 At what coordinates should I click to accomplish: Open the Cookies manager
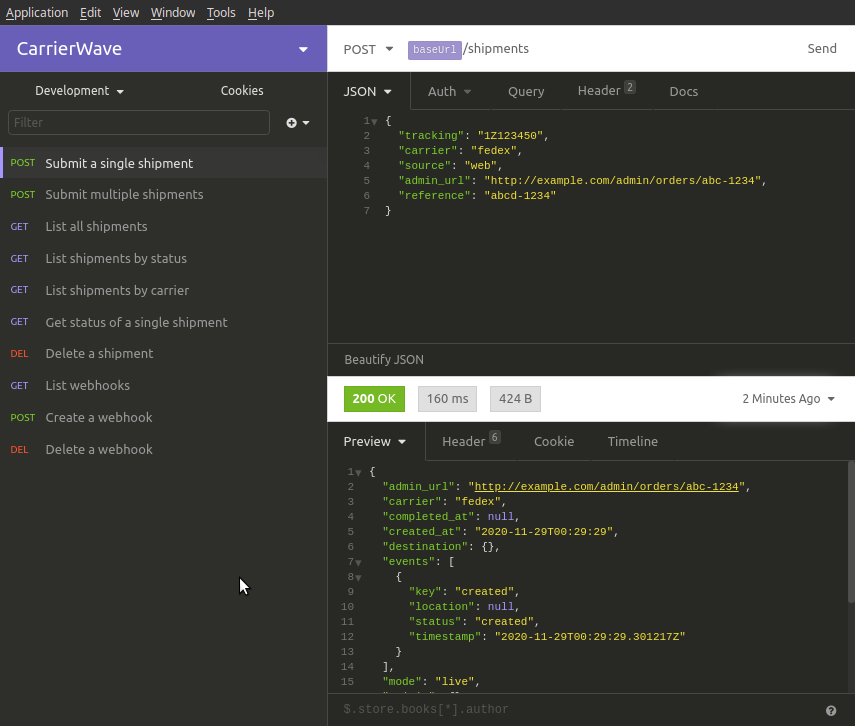click(x=242, y=91)
